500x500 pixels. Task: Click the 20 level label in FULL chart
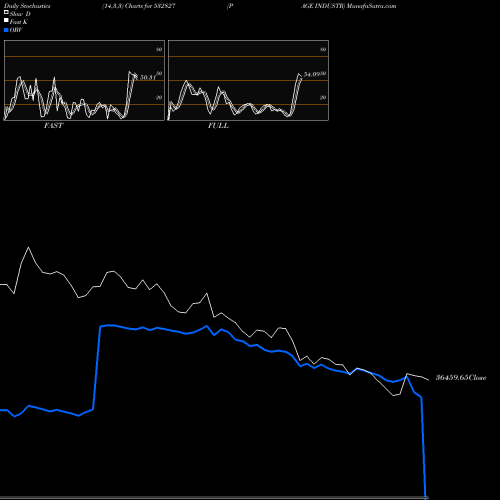[323, 97]
